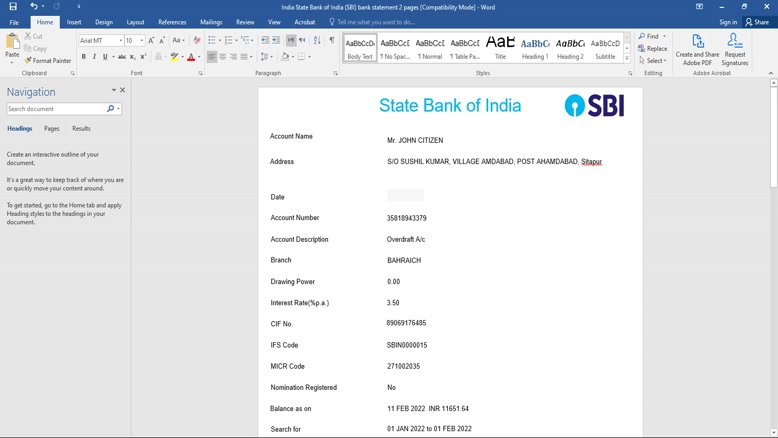Open the Insert ribbon tab
This screenshot has height=438, width=778.
coord(74,22)
